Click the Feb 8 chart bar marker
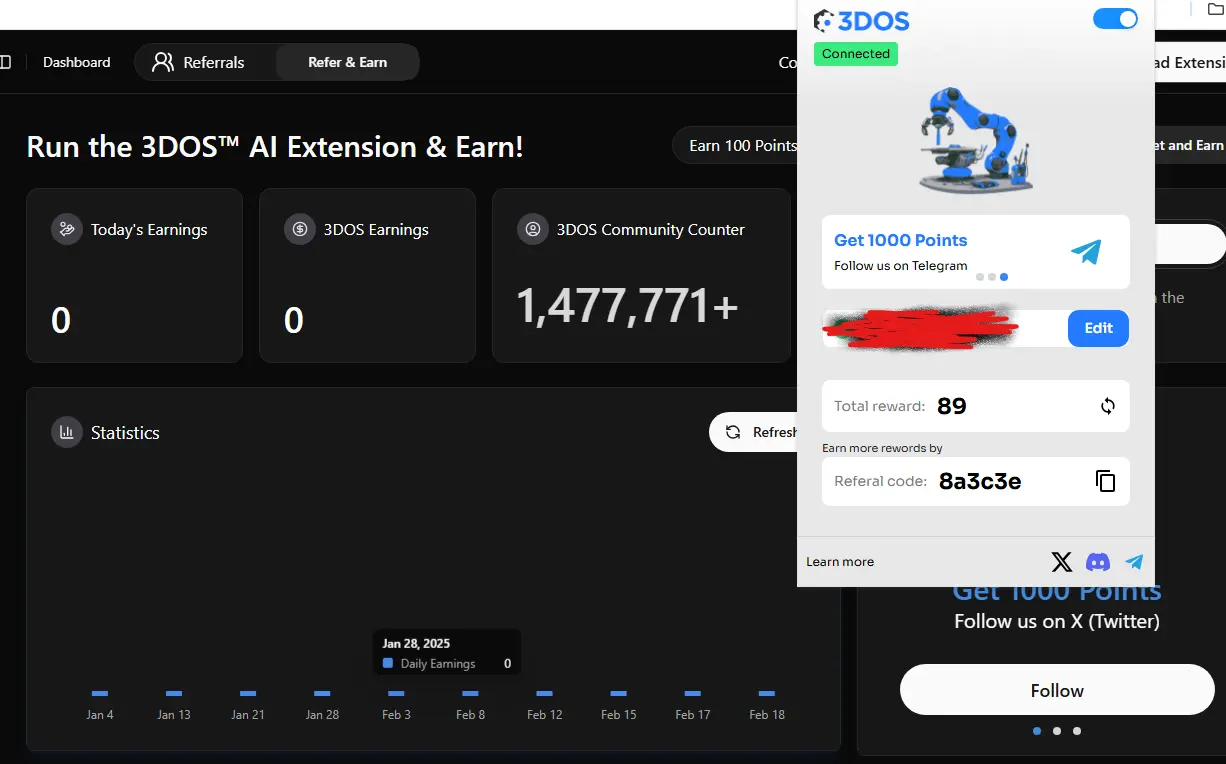Image resolution: width=1226 pixels, height=764 pixels. point(470,693)
